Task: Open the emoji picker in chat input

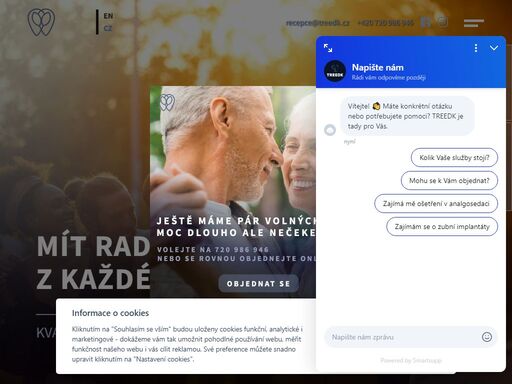Action: point(487,337)
